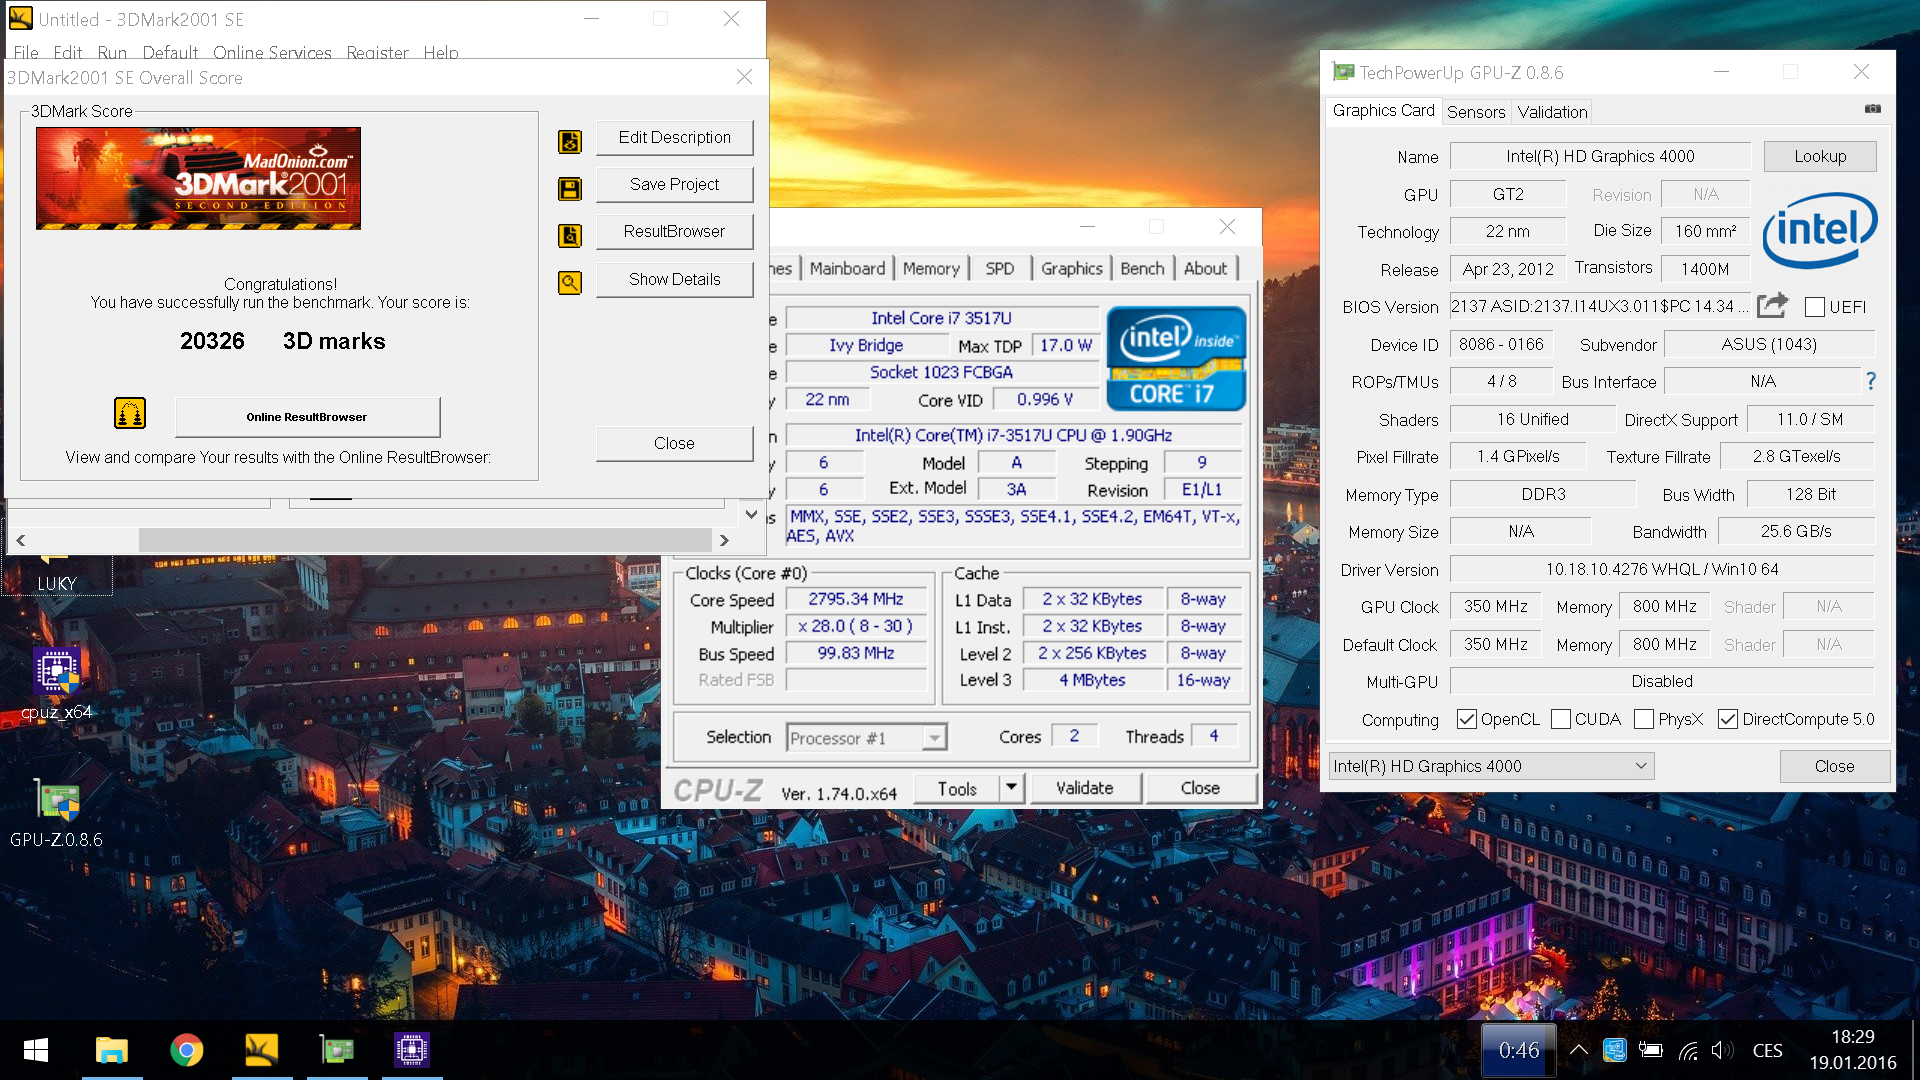Click the scroll down arrow in 3DMark window
The width and height of the screenshot is (1920, 1080).
point(751,514)
